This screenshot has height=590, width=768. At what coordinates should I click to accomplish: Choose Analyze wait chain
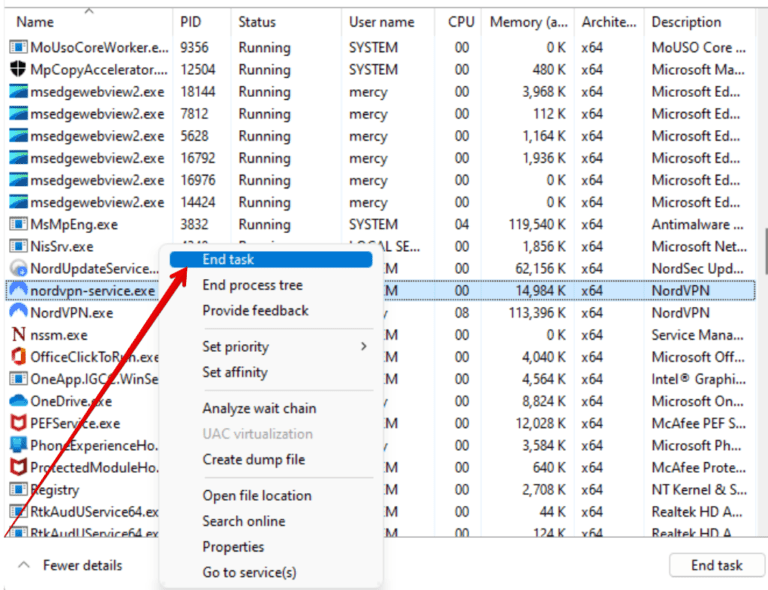[259, 408]
